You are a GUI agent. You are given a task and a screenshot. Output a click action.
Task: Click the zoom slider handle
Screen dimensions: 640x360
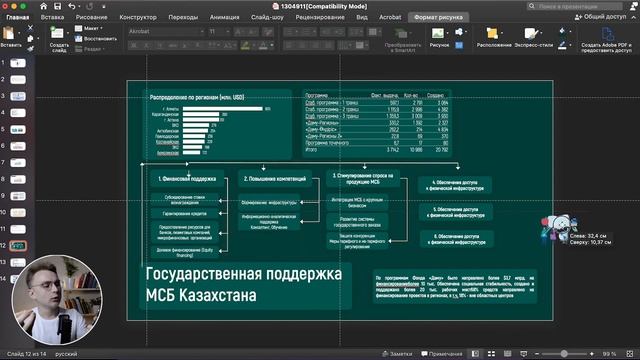(564, 354)
